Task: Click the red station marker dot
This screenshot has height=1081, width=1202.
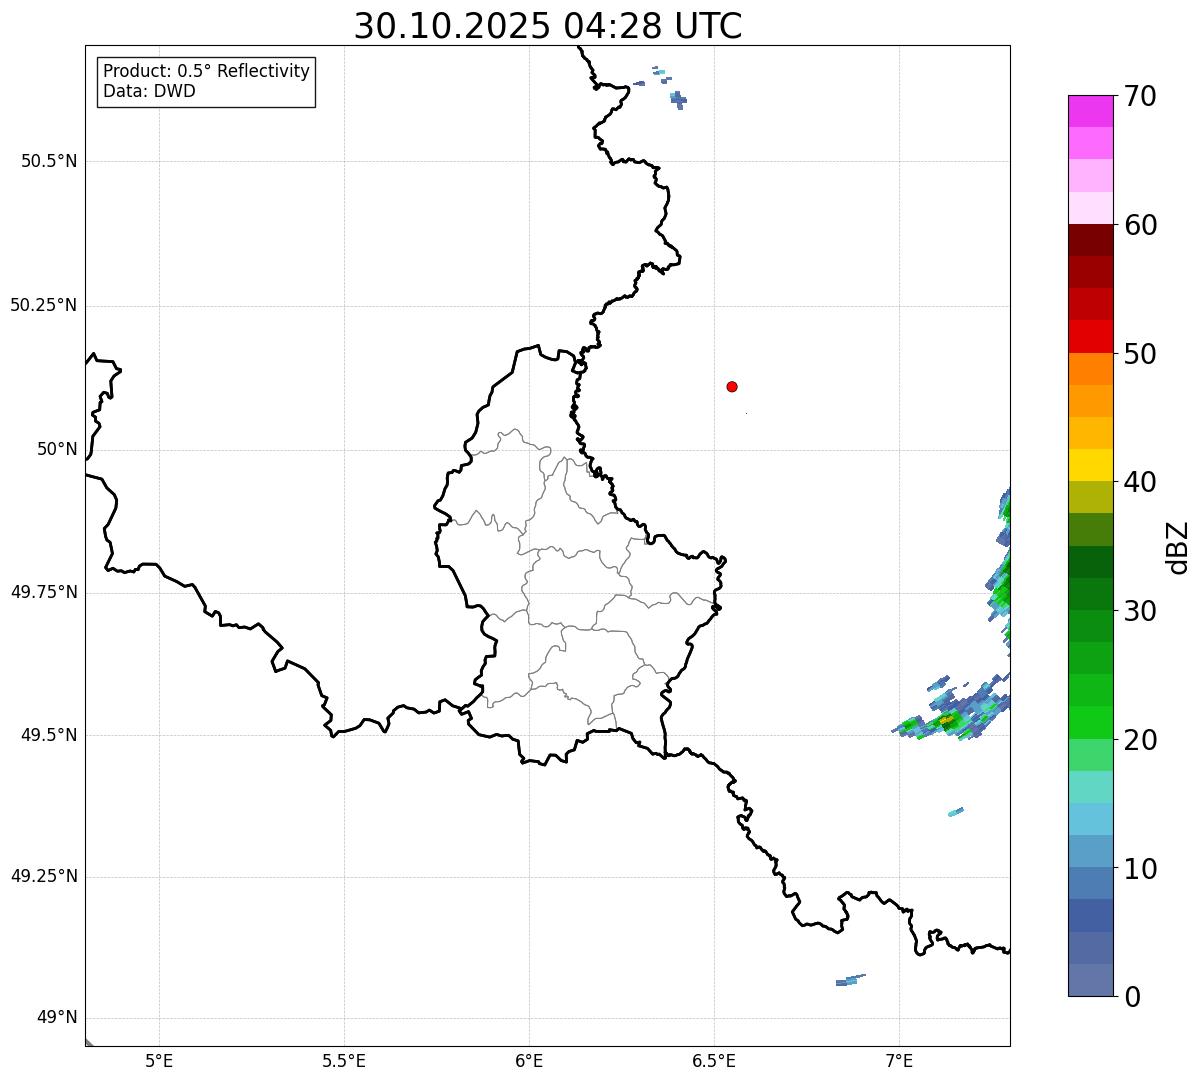Action: (732, 386)
